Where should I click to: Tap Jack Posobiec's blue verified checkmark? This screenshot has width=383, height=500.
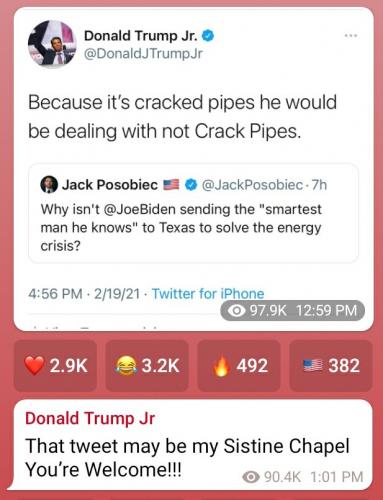191,184
